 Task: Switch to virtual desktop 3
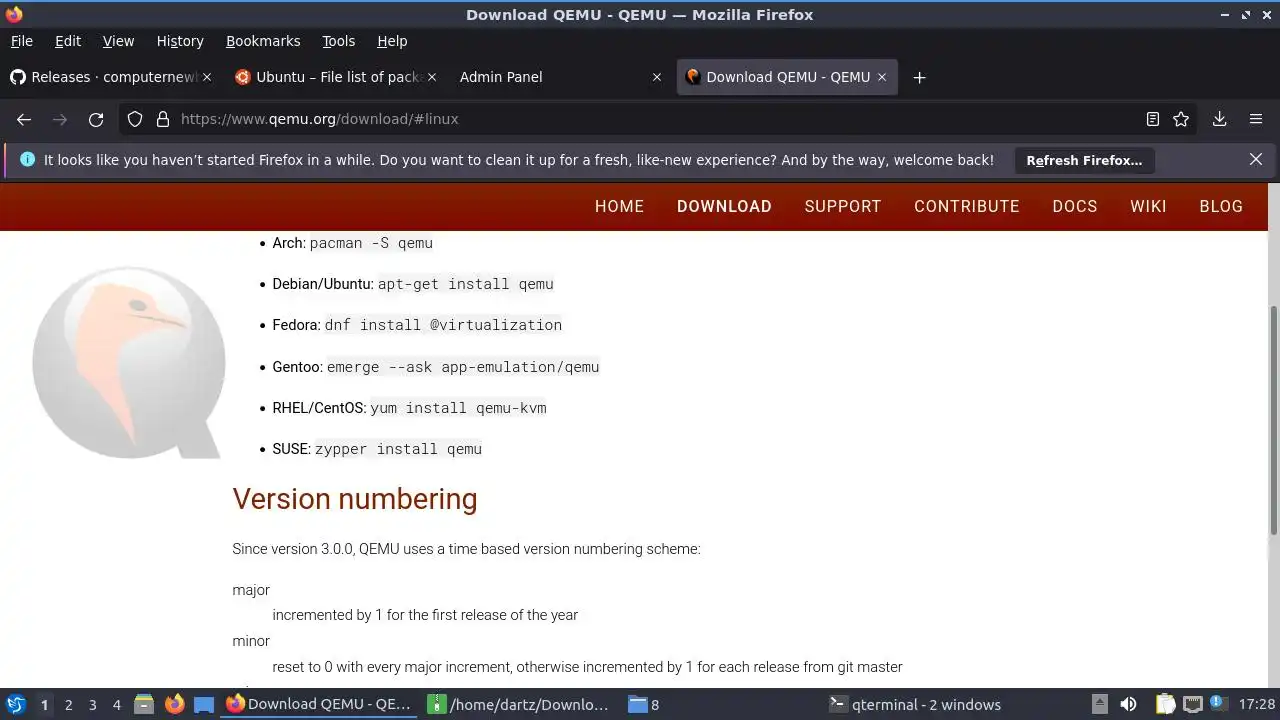coord(92,705)
